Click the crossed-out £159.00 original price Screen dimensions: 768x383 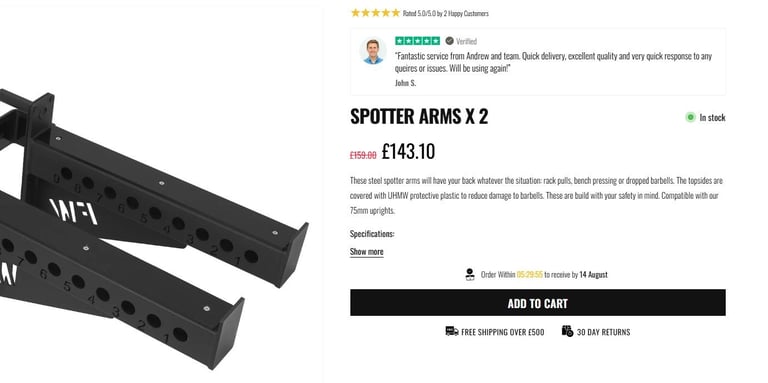[x=363, y=155]
